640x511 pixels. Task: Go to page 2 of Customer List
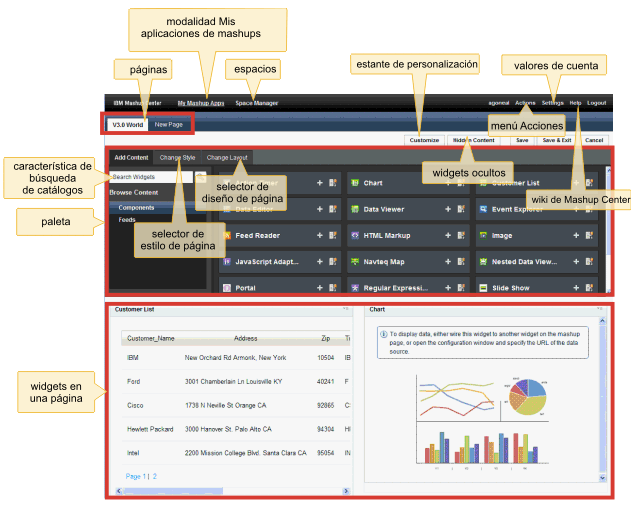click(155, 476)
